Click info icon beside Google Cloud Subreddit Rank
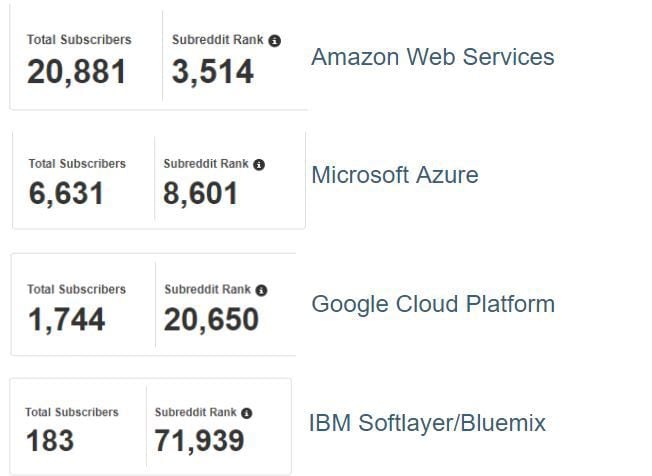Image resolution: width=652 pixels, height=476 pixels. 261,290
